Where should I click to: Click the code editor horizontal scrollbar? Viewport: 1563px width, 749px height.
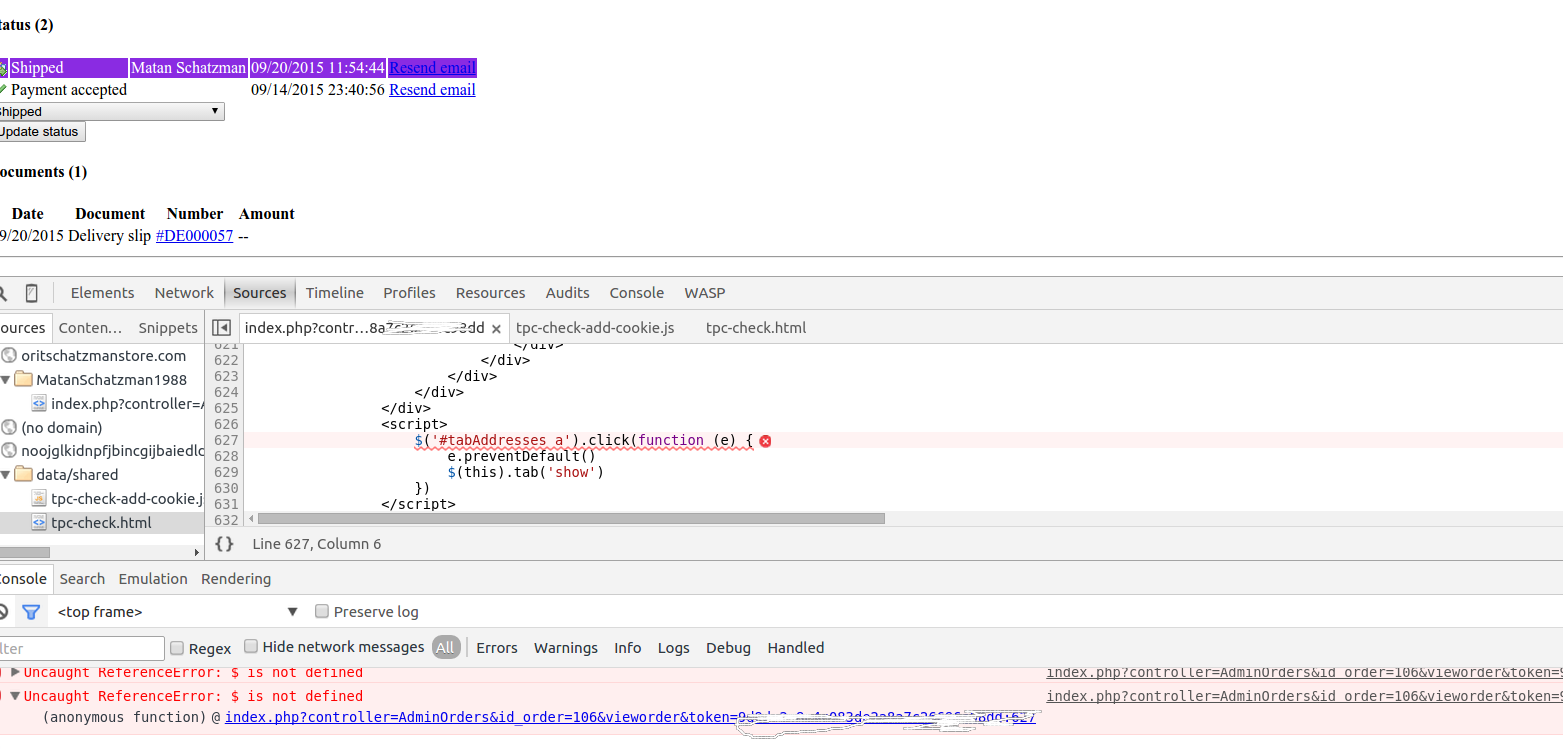[571, 519]
